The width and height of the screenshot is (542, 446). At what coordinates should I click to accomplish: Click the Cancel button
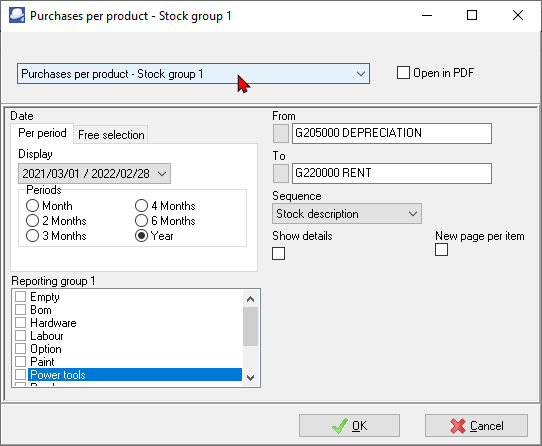coord(476,426)
